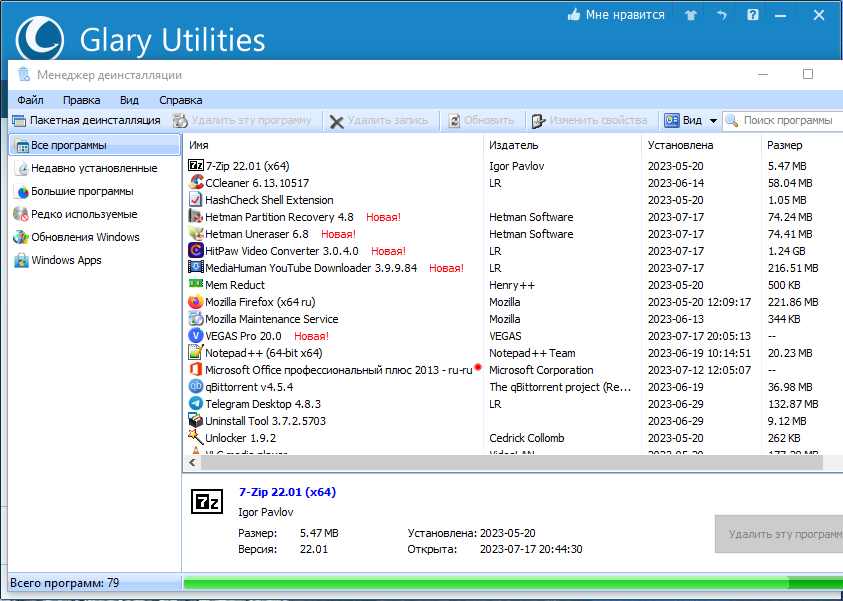Select the Telegram Desktop icon

point(196,404)
